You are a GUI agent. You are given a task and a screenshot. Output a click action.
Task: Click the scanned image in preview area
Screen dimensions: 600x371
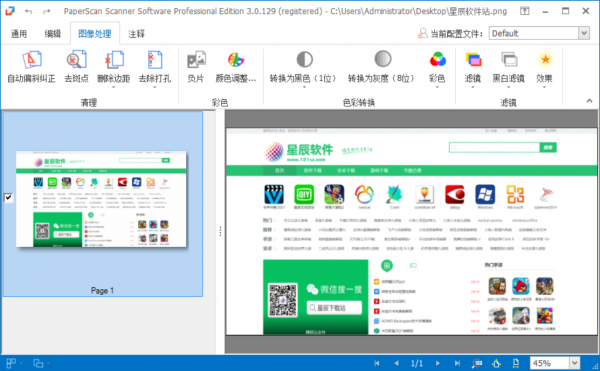(x=411, y=231)
